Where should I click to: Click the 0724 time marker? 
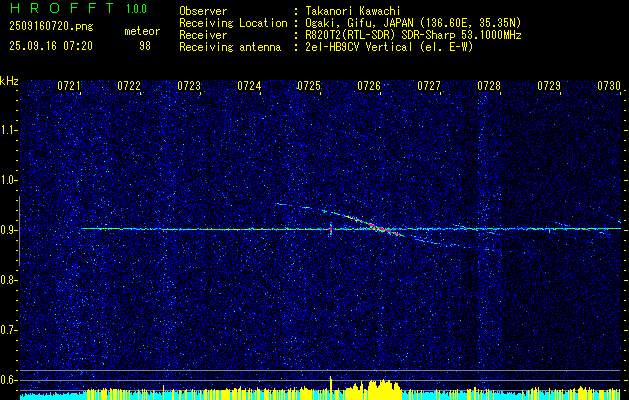(x=249, y=86)
